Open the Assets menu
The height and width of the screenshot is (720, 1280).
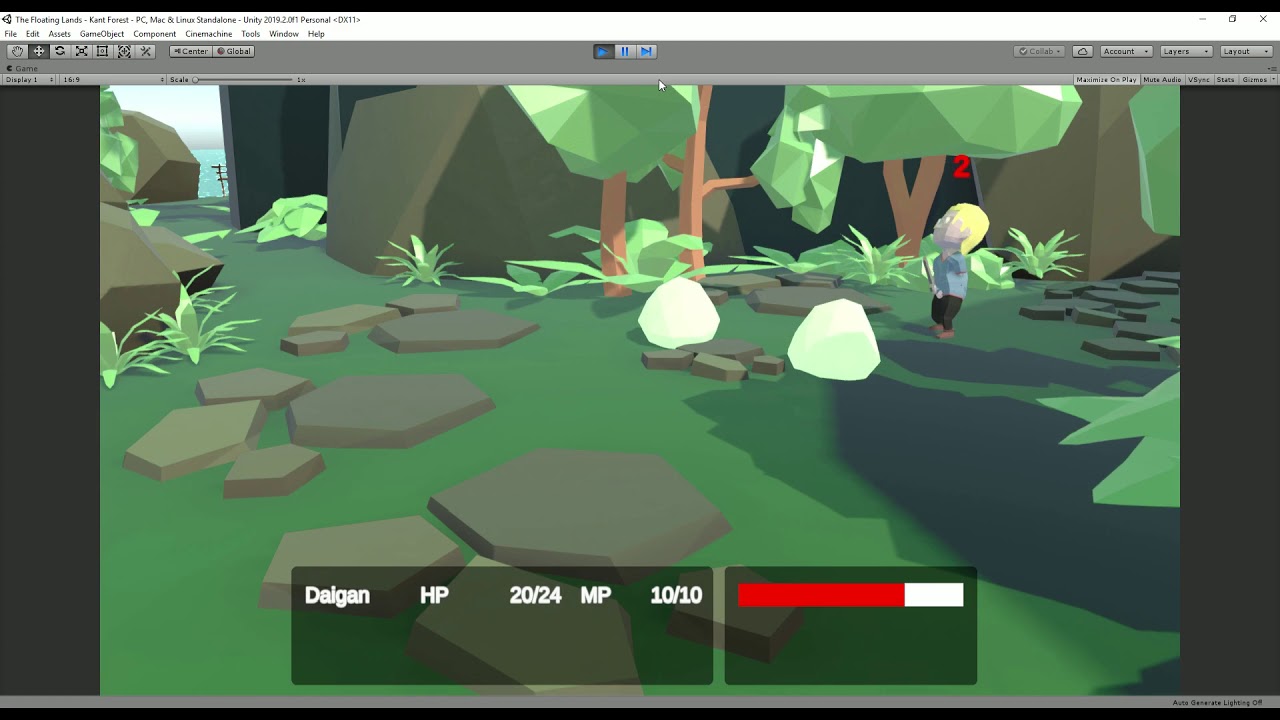click(x=60, y=34)
